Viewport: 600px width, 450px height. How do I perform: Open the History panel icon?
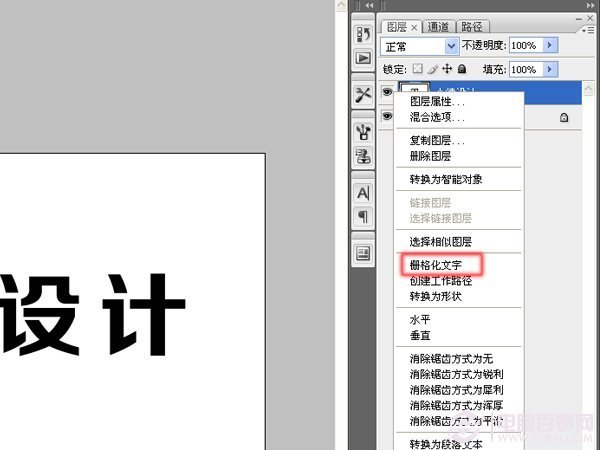[363, 35]
